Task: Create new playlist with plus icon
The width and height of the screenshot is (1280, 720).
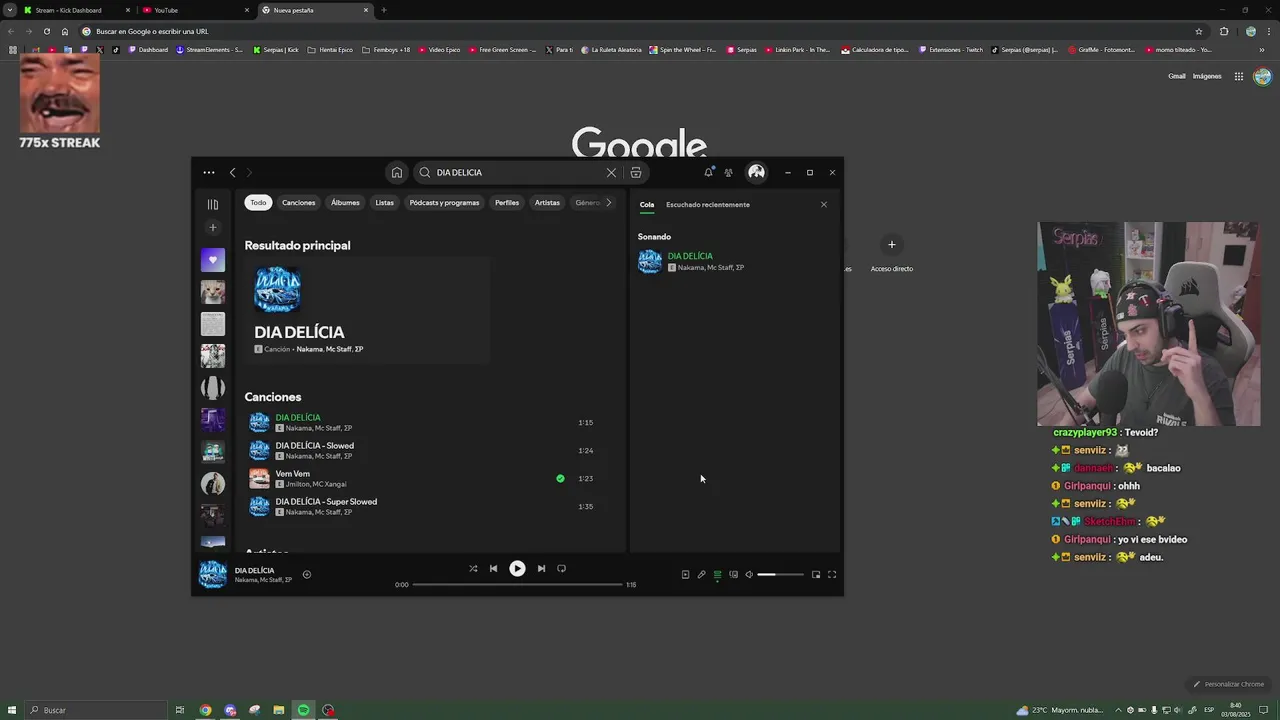Action: click(x=212, y=228)
